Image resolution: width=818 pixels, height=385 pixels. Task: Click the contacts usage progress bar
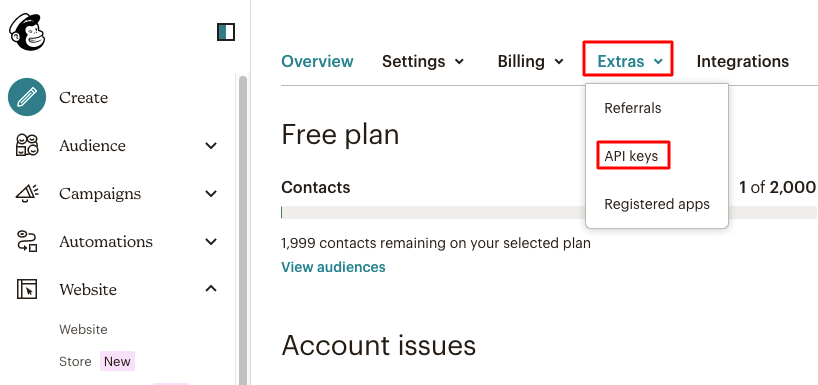pos(549,212)
